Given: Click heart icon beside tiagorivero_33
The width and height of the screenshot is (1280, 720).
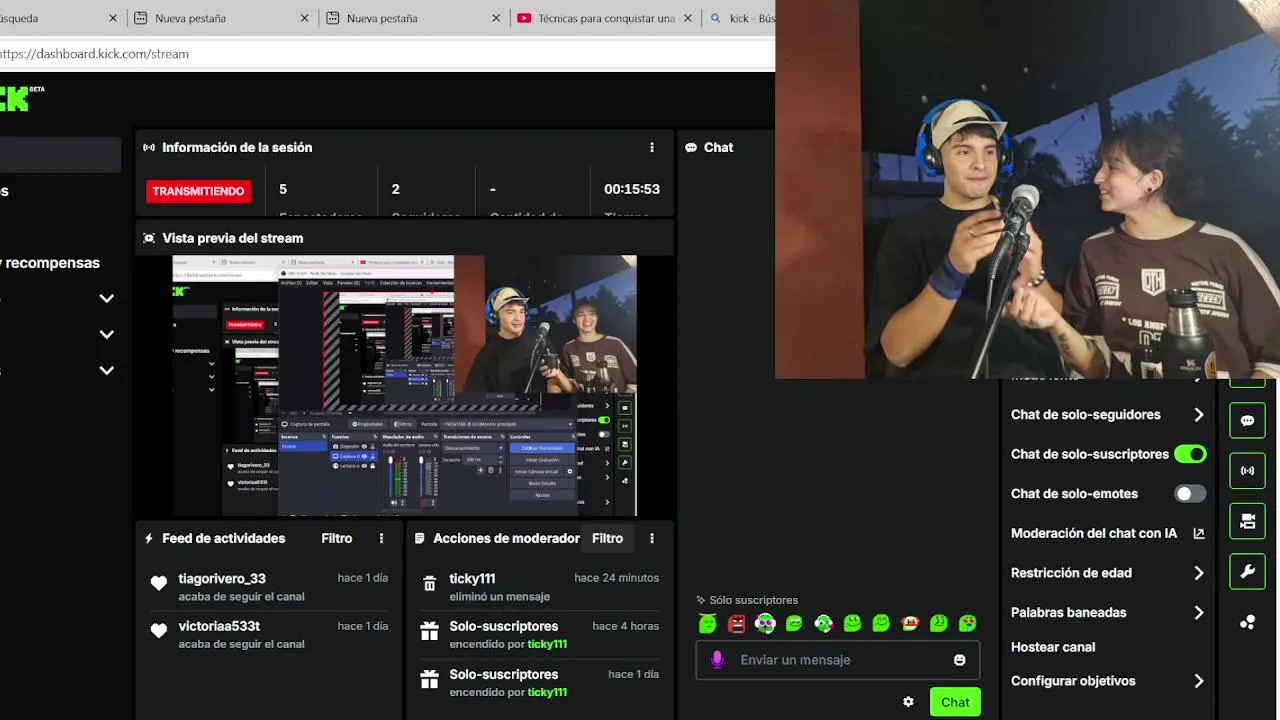Looking at the screenshot, I should coord(159,584).
